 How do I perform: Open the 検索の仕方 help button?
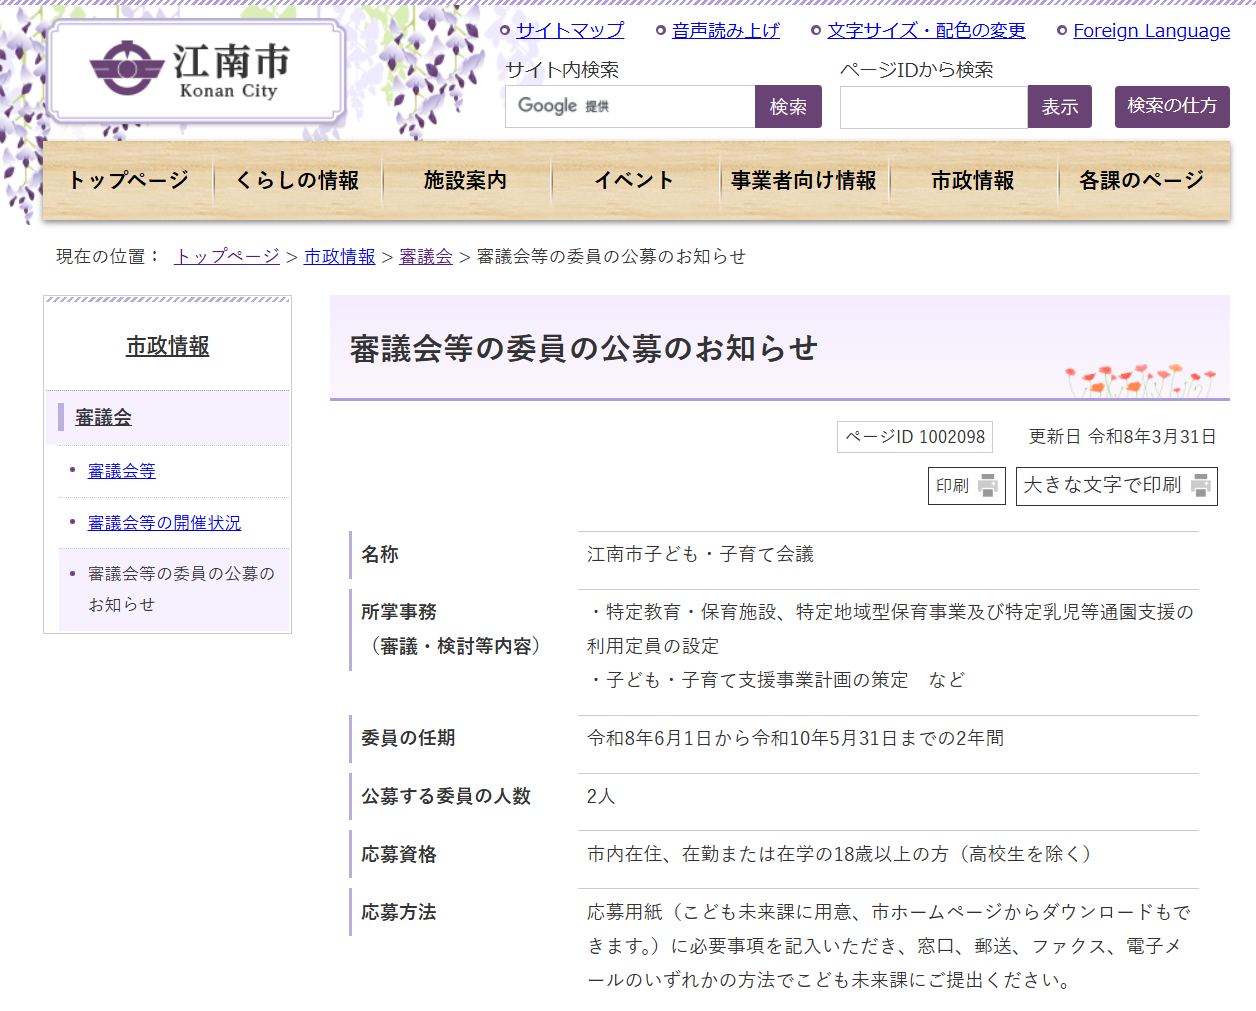pos(1171,107)
